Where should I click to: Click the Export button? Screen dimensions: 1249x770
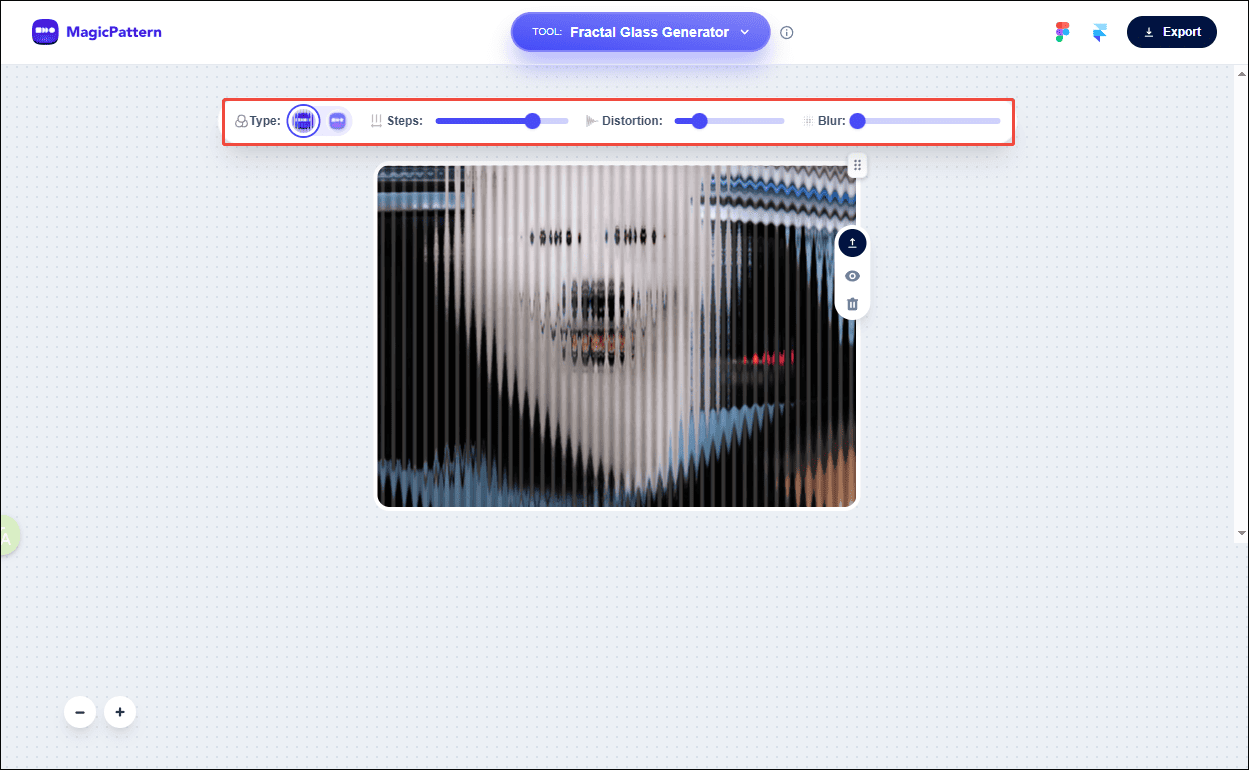(1171, 31)
